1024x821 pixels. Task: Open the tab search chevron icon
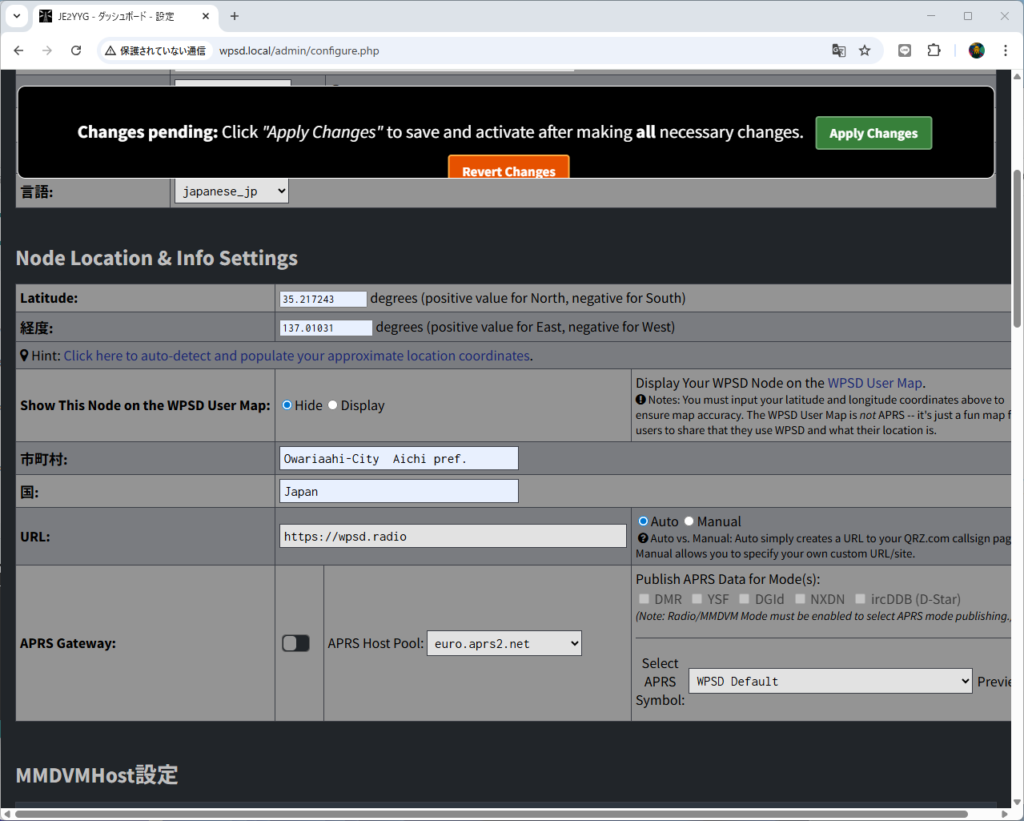point(17,16)
